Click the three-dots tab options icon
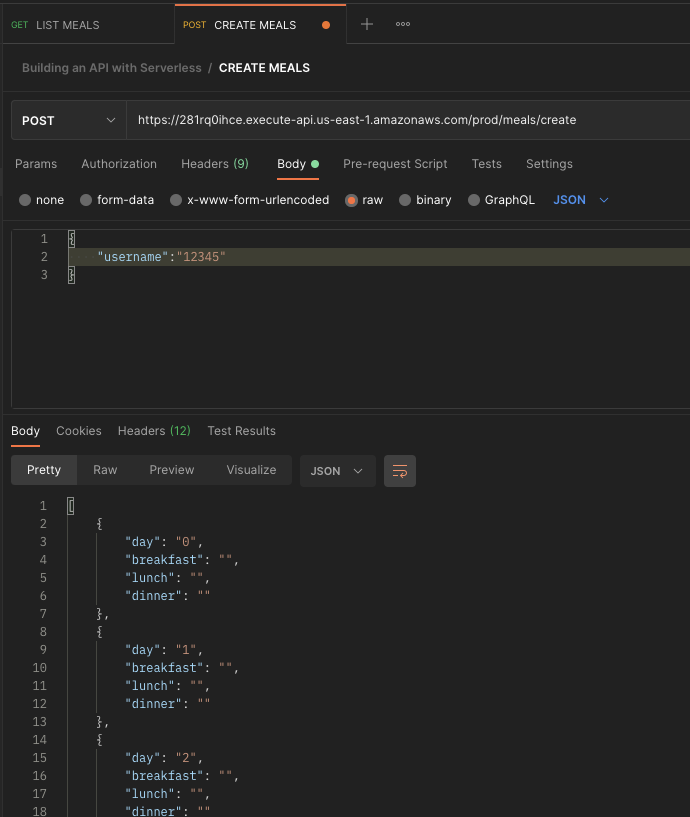This screenshot has width=690, height=817. point(403,25)
